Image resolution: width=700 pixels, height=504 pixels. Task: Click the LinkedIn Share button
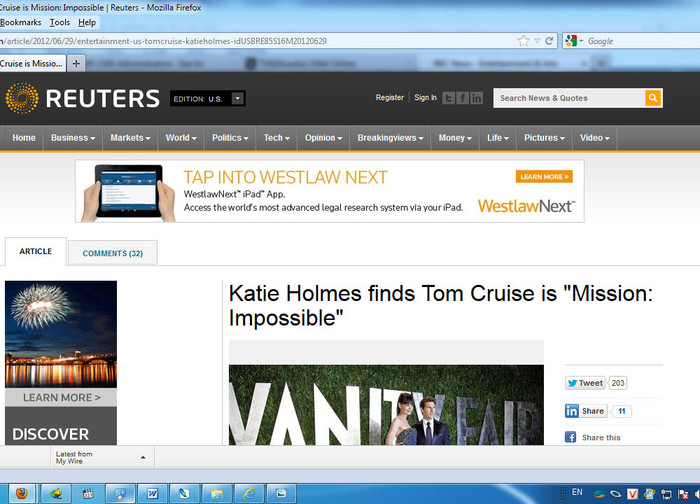tap(586, 411)
